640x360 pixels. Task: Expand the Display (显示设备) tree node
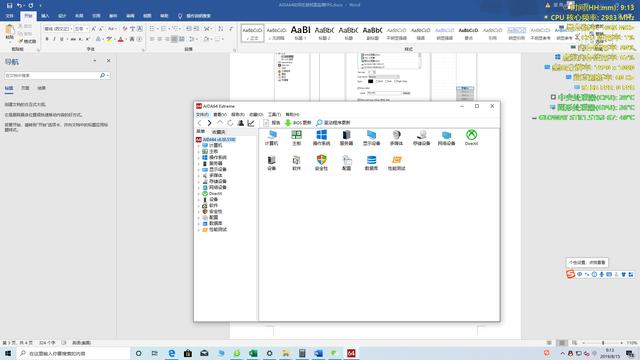[x=199, y=169]
